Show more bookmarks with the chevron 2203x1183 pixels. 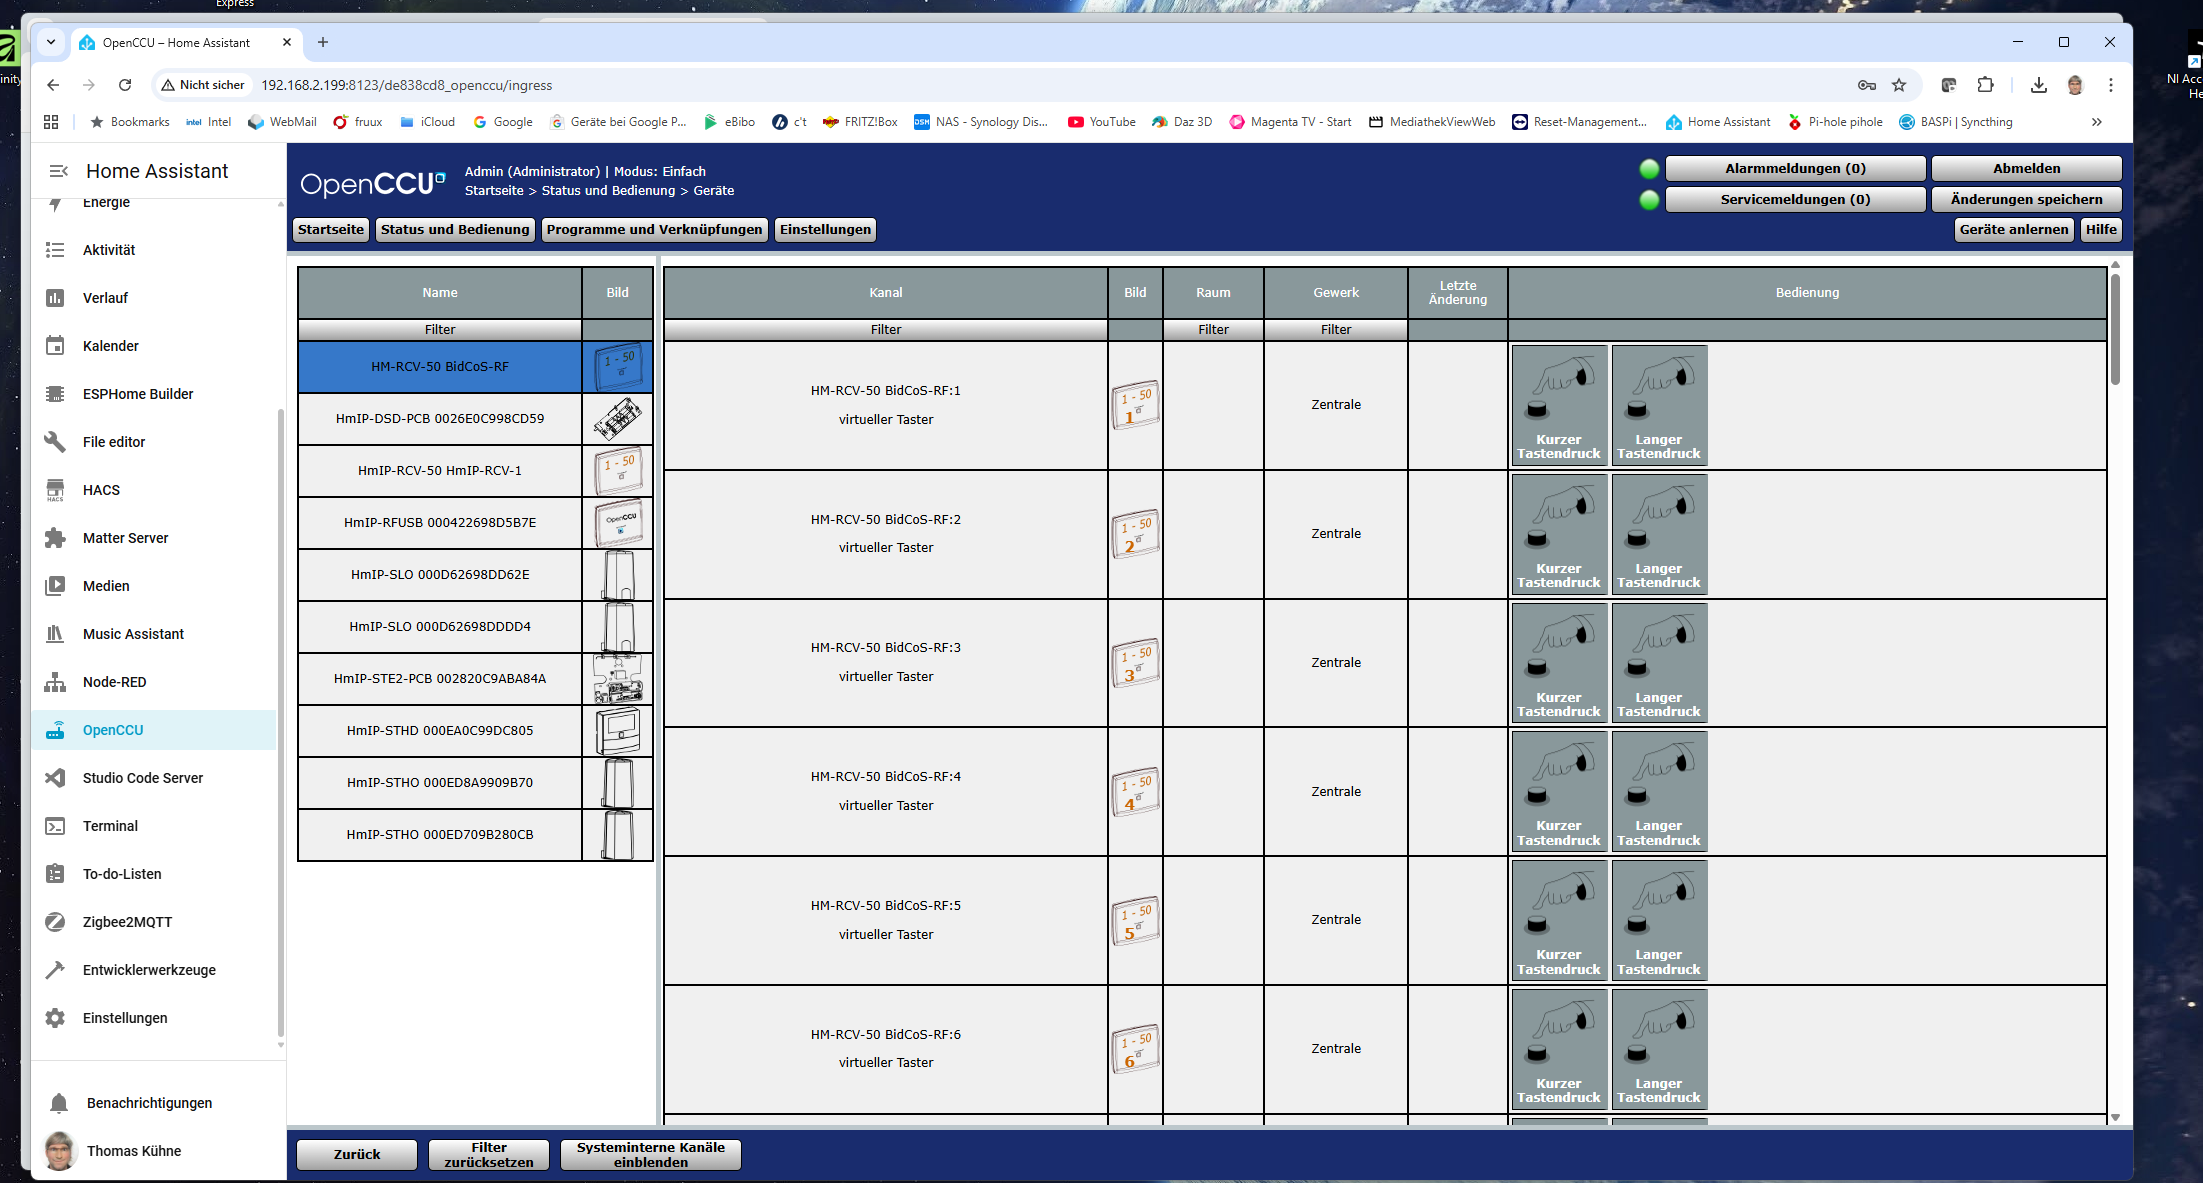(2096, 122)
